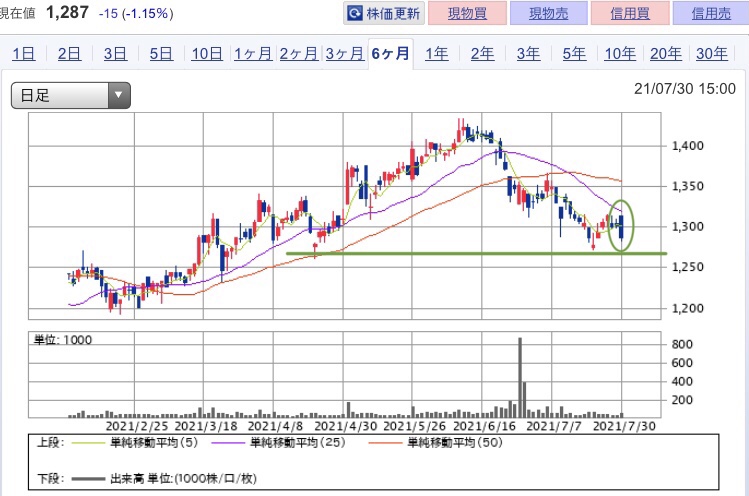Switch to the 3ヶ月 period tab
Image resolution: width=749 pixels, height=496 pixels.
click(343, 54)
